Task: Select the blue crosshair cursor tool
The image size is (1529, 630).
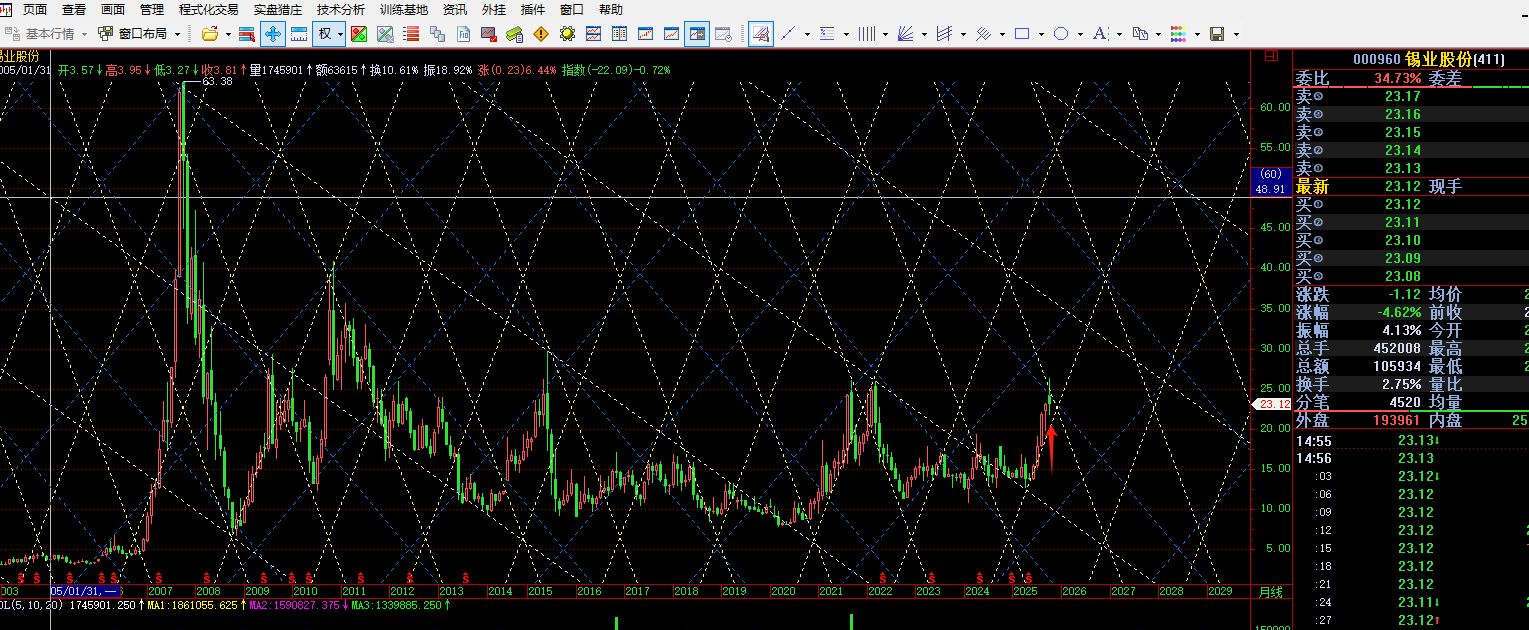Action: [272, 34]
